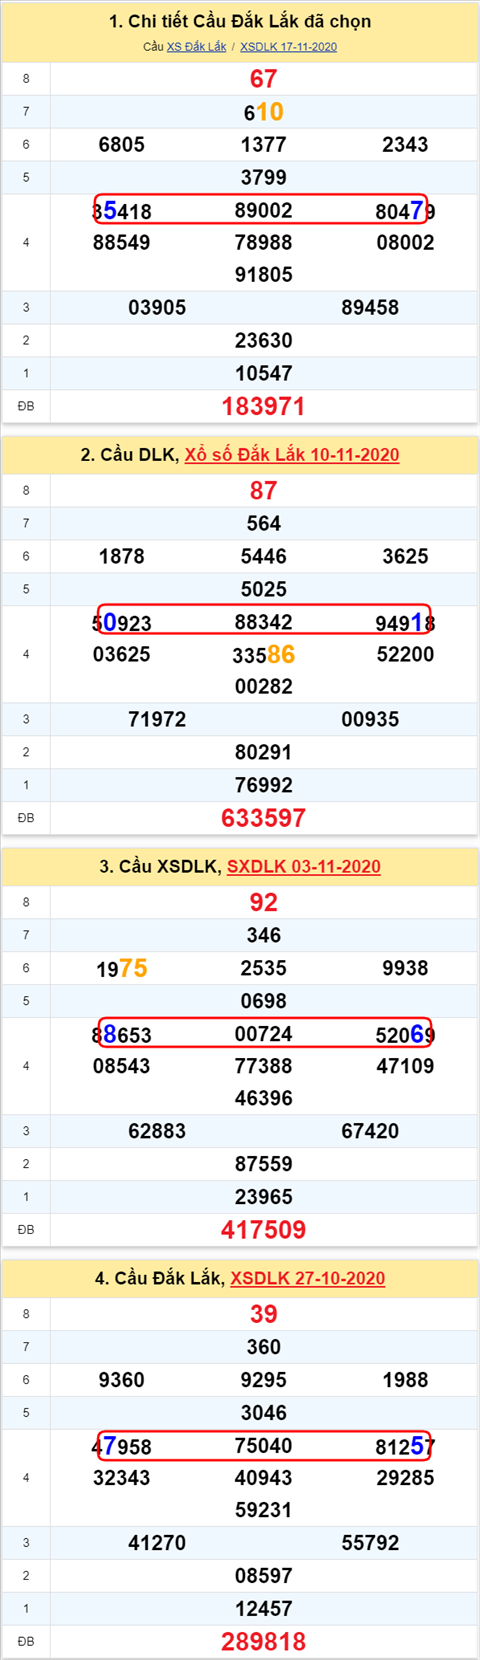Click the number 47109
480x1660 pixels.
coord(405,1067)
